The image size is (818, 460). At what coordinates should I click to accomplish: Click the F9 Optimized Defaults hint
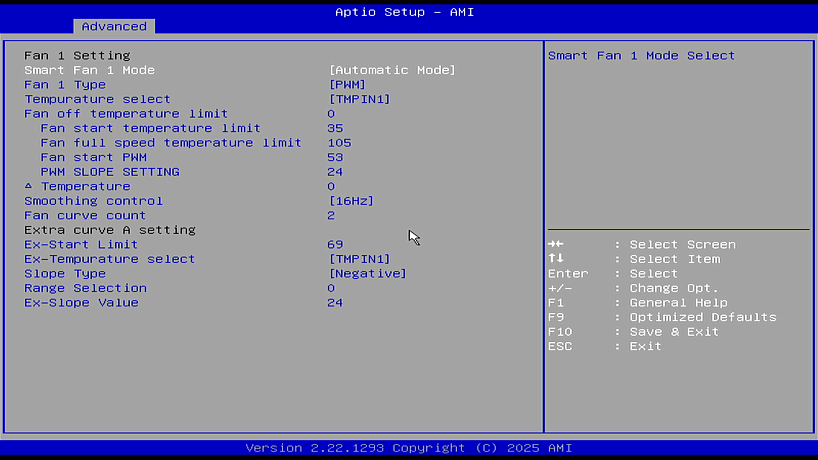pos(662,318)
